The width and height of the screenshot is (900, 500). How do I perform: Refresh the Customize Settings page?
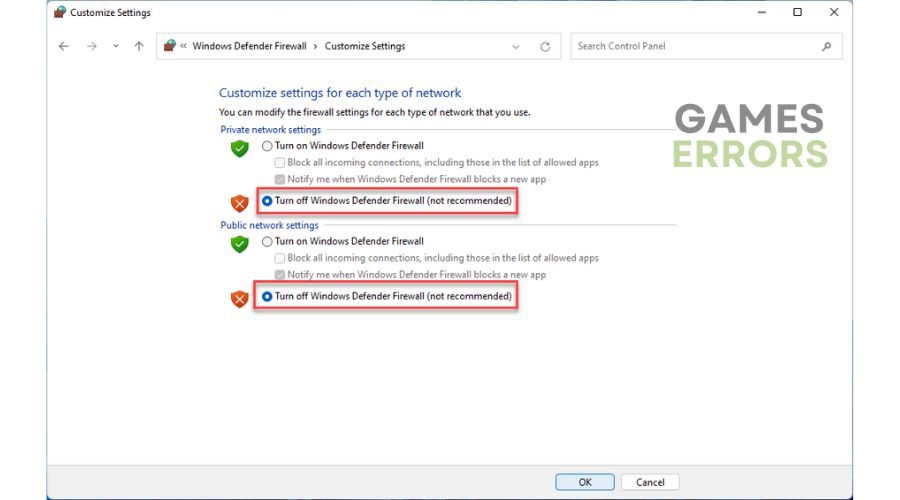(x=545, y=46)
